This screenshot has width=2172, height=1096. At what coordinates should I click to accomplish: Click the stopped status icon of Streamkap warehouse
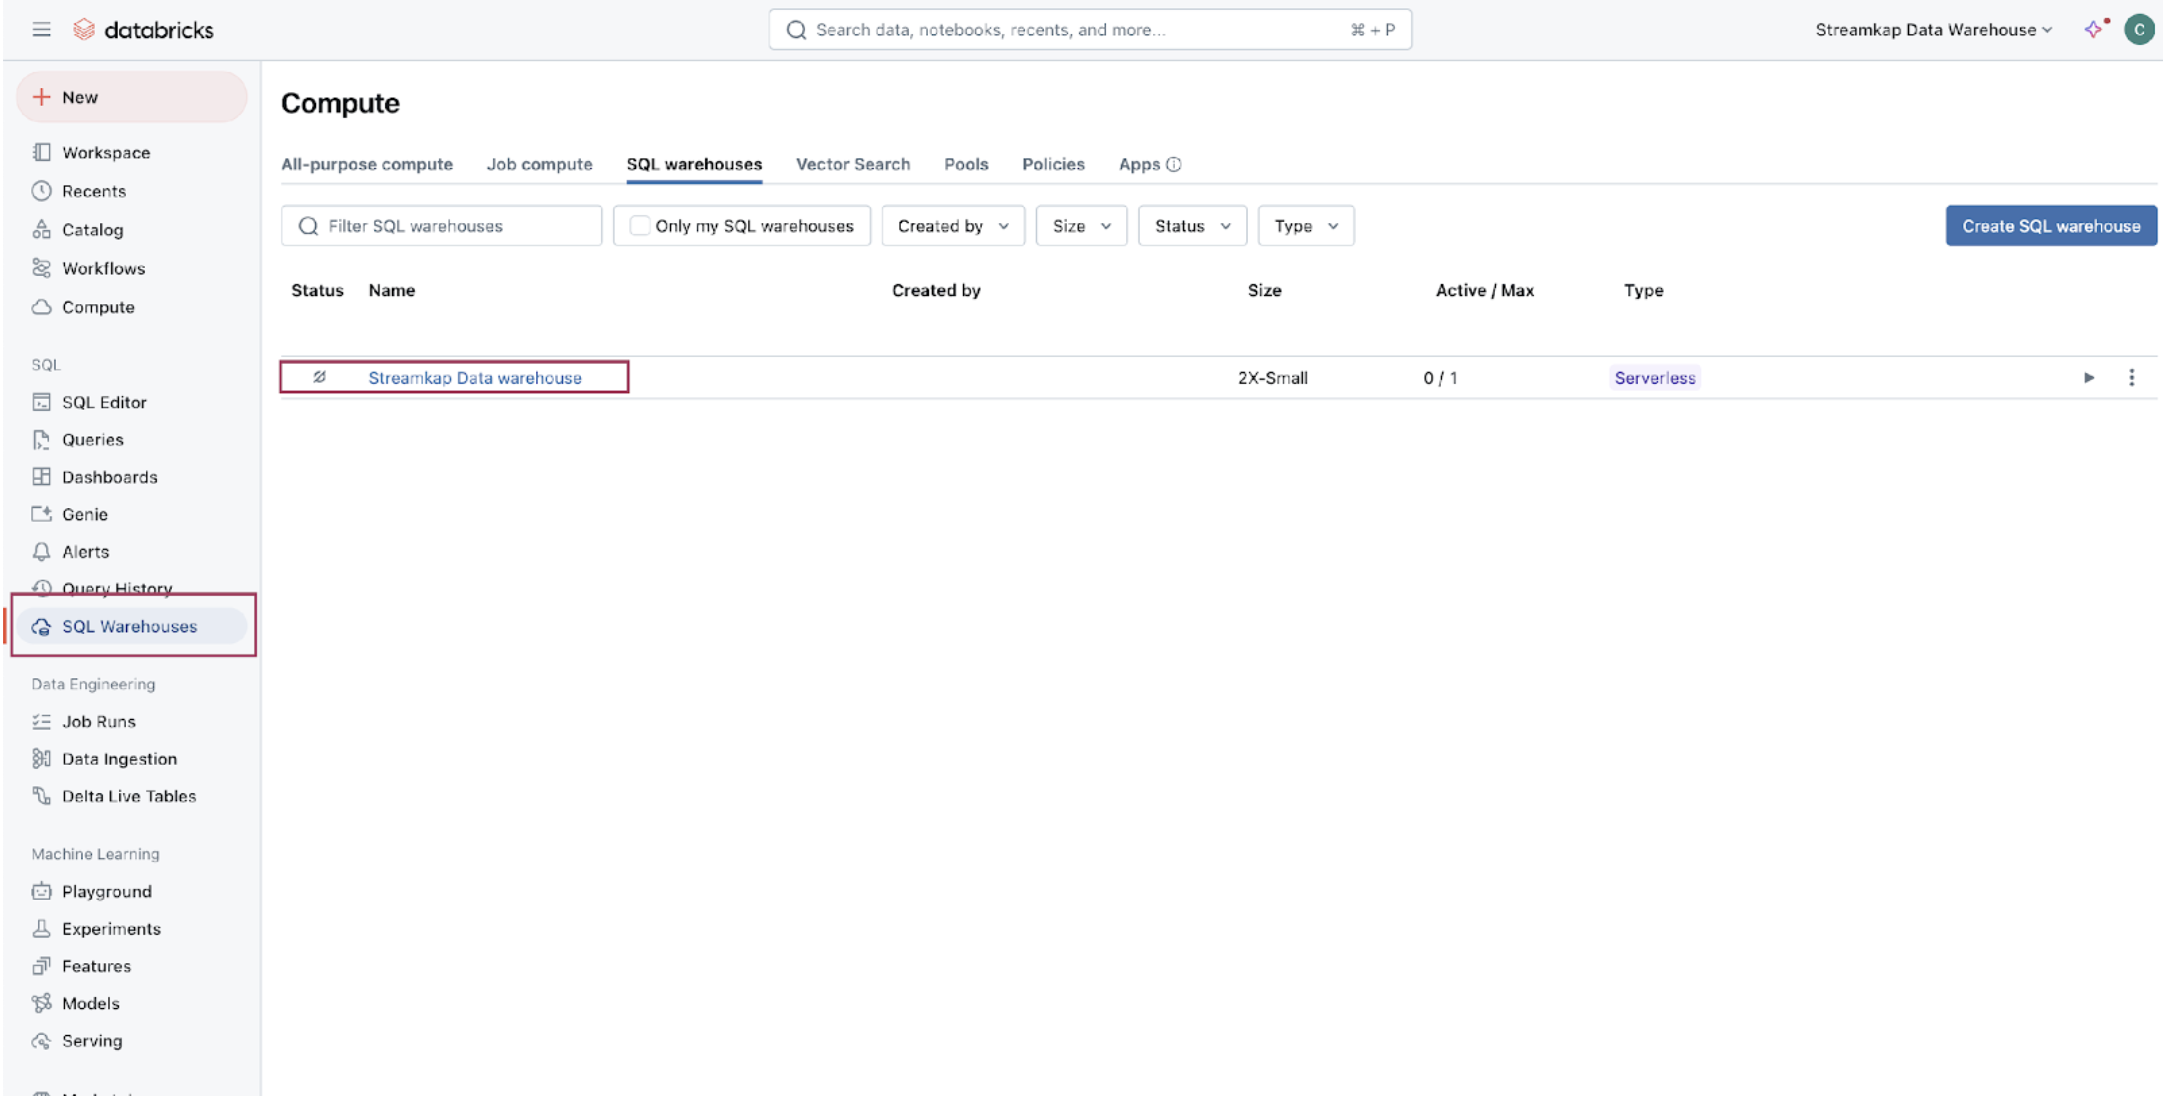tap(319, 377)
